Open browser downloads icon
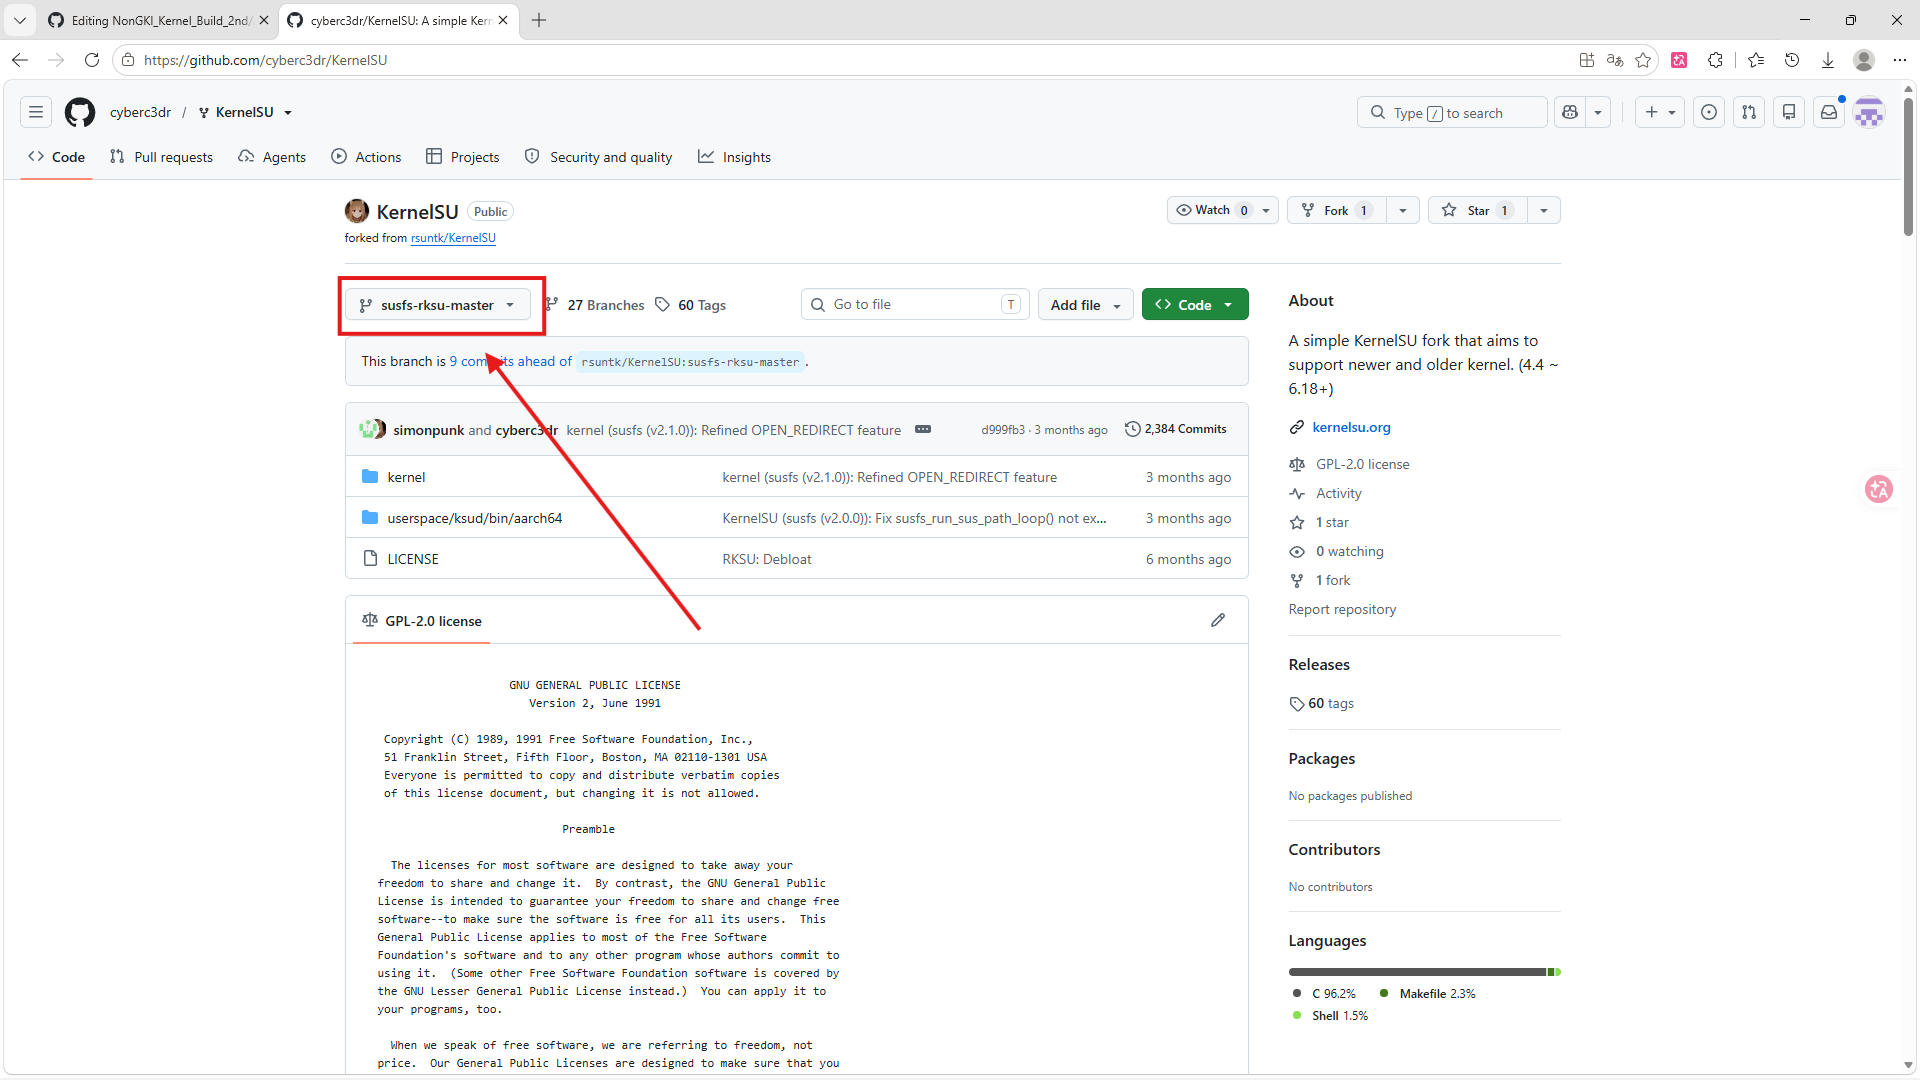 [x=1828, y=60]
